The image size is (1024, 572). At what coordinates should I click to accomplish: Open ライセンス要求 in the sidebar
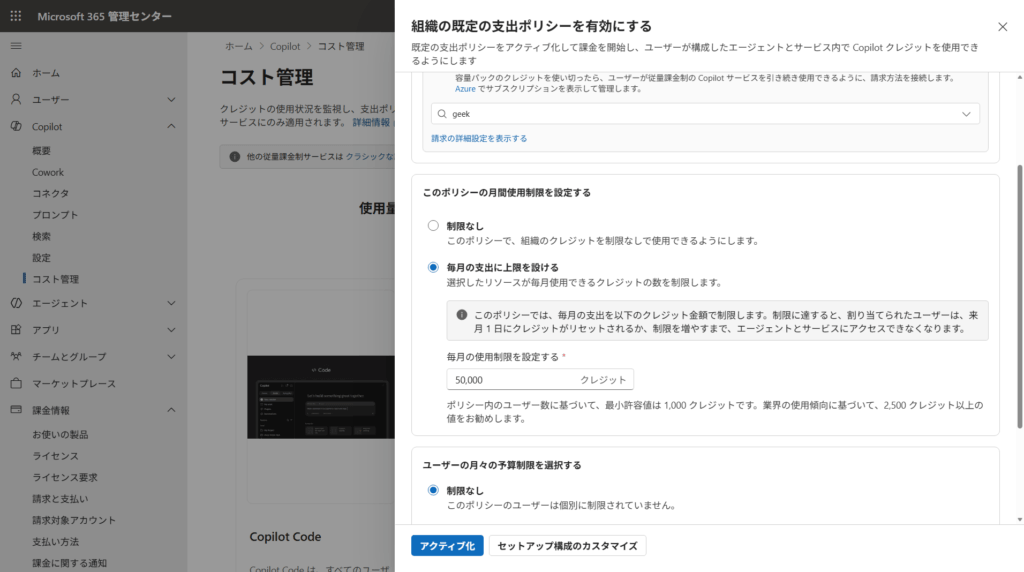[65, 477]
